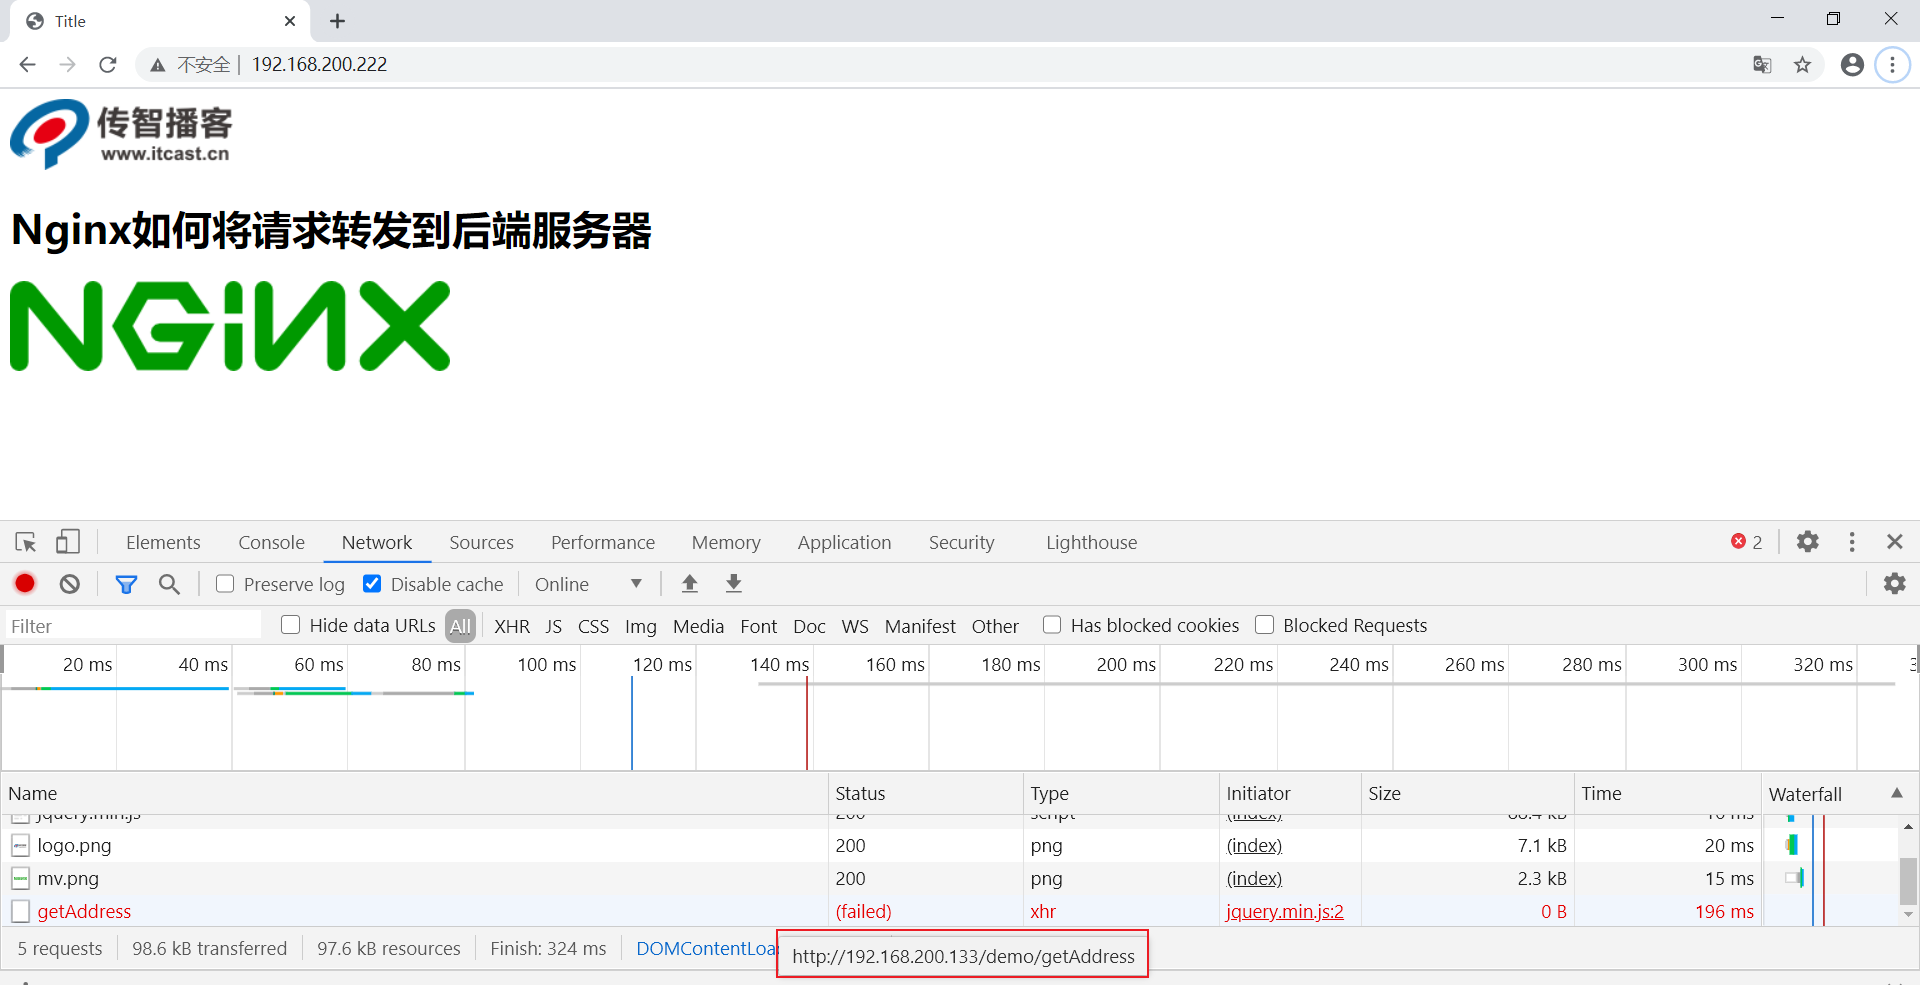Viewport: 1920px width, 985px height.
Task: Focus the network Filter text field
Action: coord(133,626)
